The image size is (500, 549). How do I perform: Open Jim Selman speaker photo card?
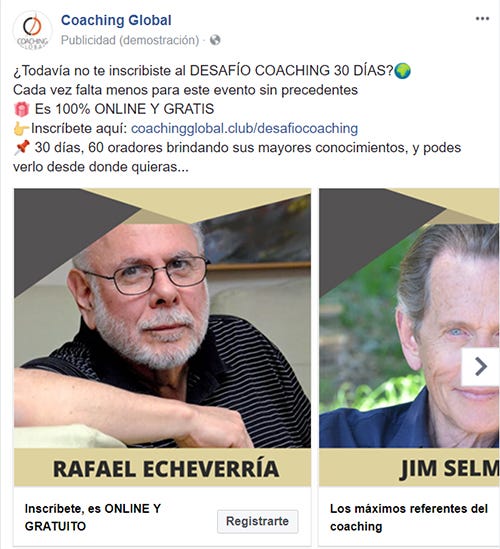click(409, 318)
